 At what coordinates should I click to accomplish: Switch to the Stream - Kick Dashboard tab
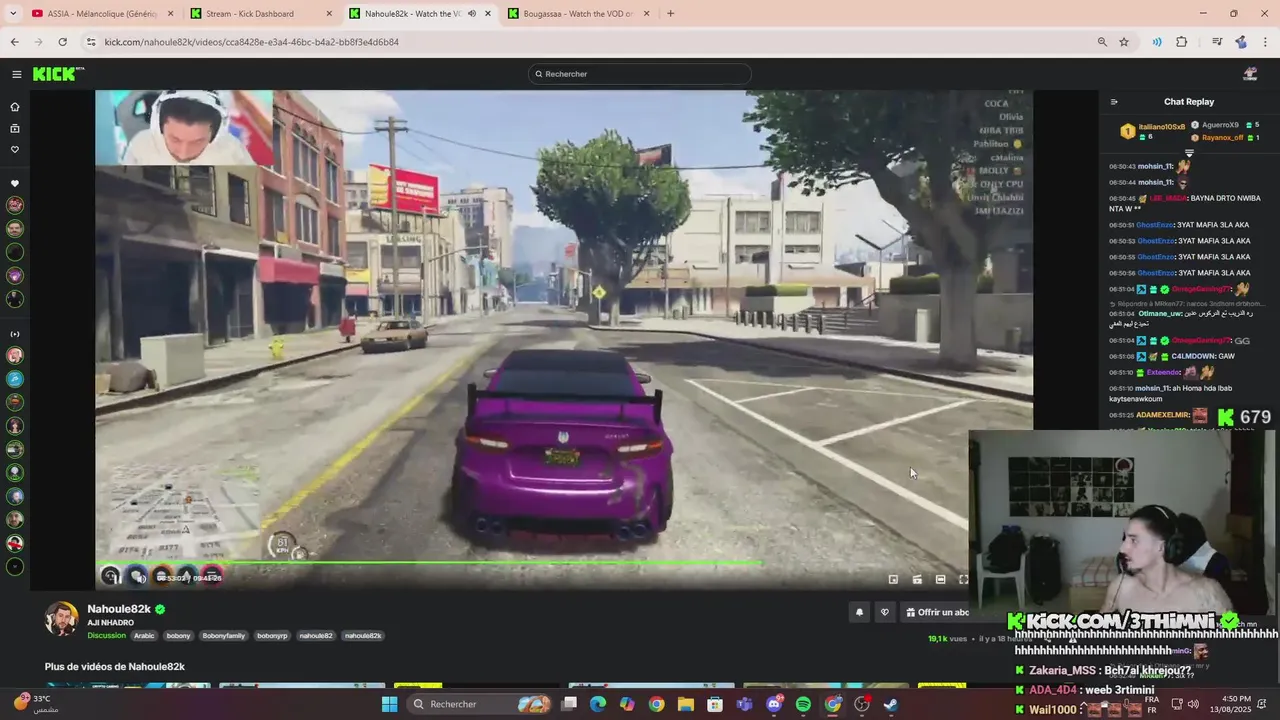pyautogui.click(x=261, y=14)
